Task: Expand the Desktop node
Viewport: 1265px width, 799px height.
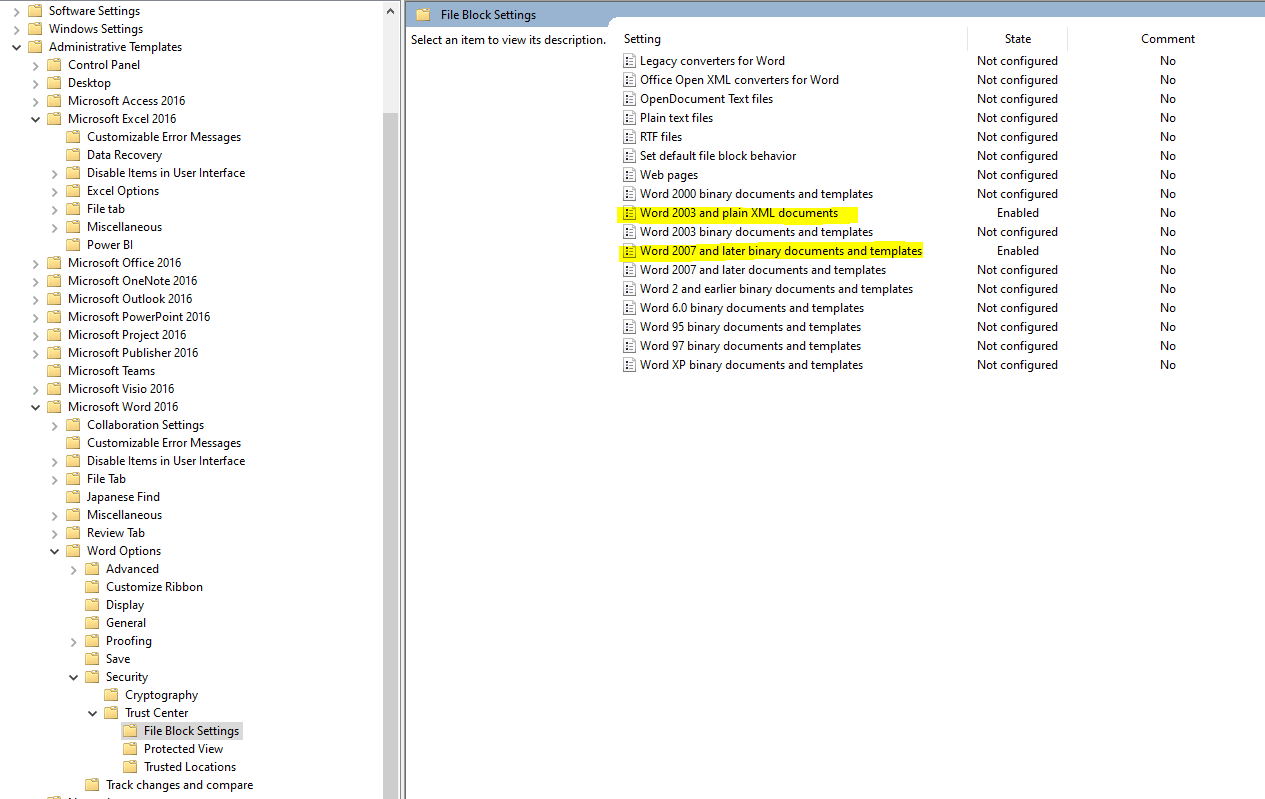Action: (35, 83)
